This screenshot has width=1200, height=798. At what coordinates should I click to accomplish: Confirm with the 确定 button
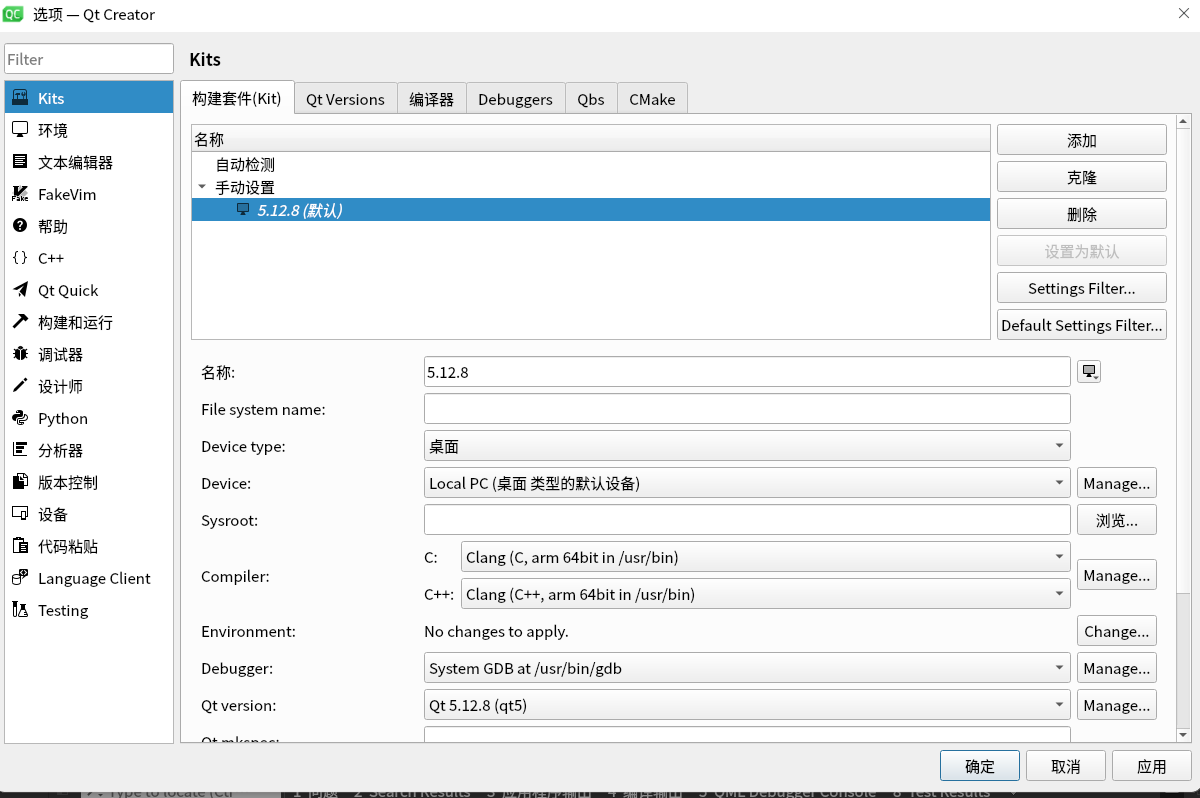click(x=980, y=766)
